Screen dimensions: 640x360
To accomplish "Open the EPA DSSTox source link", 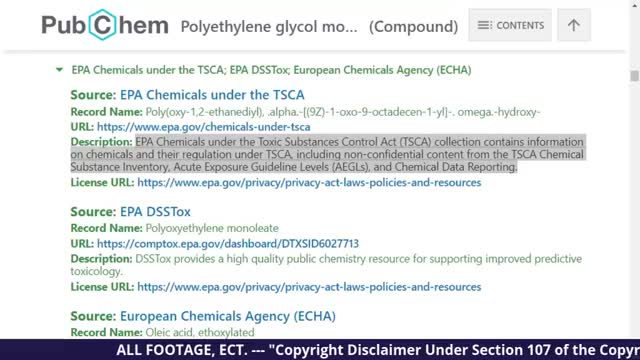I will [x=155, y=211].
